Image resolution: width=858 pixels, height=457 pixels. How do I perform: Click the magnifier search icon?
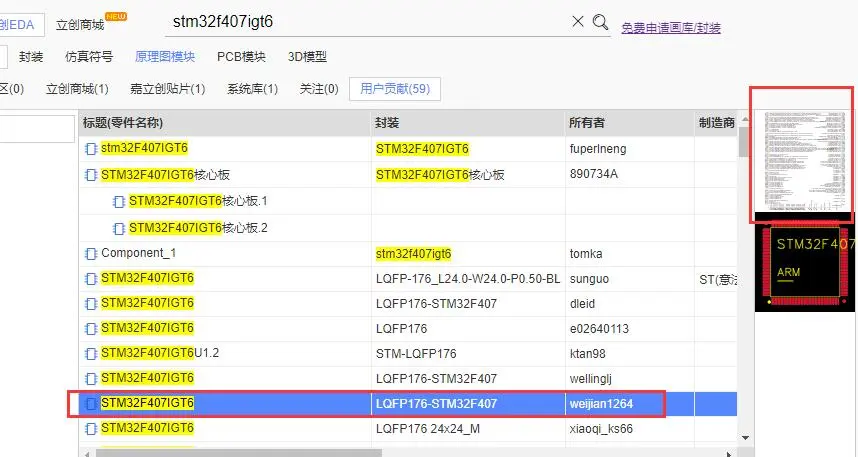coord(601,22)
